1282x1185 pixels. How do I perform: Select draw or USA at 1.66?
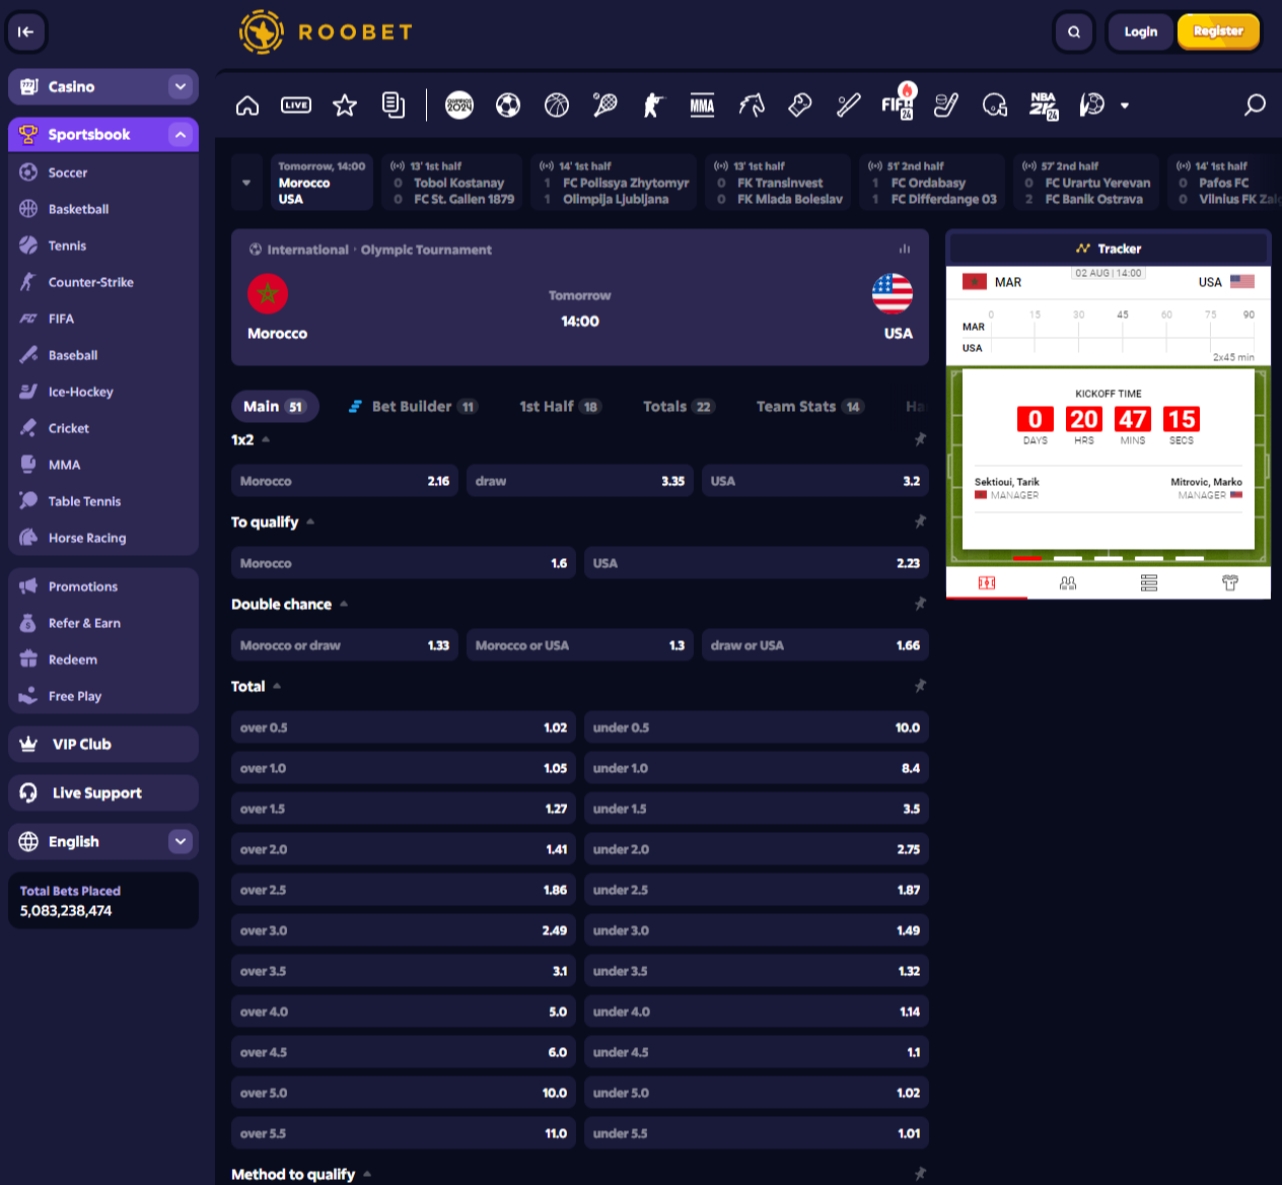point(815,645)
